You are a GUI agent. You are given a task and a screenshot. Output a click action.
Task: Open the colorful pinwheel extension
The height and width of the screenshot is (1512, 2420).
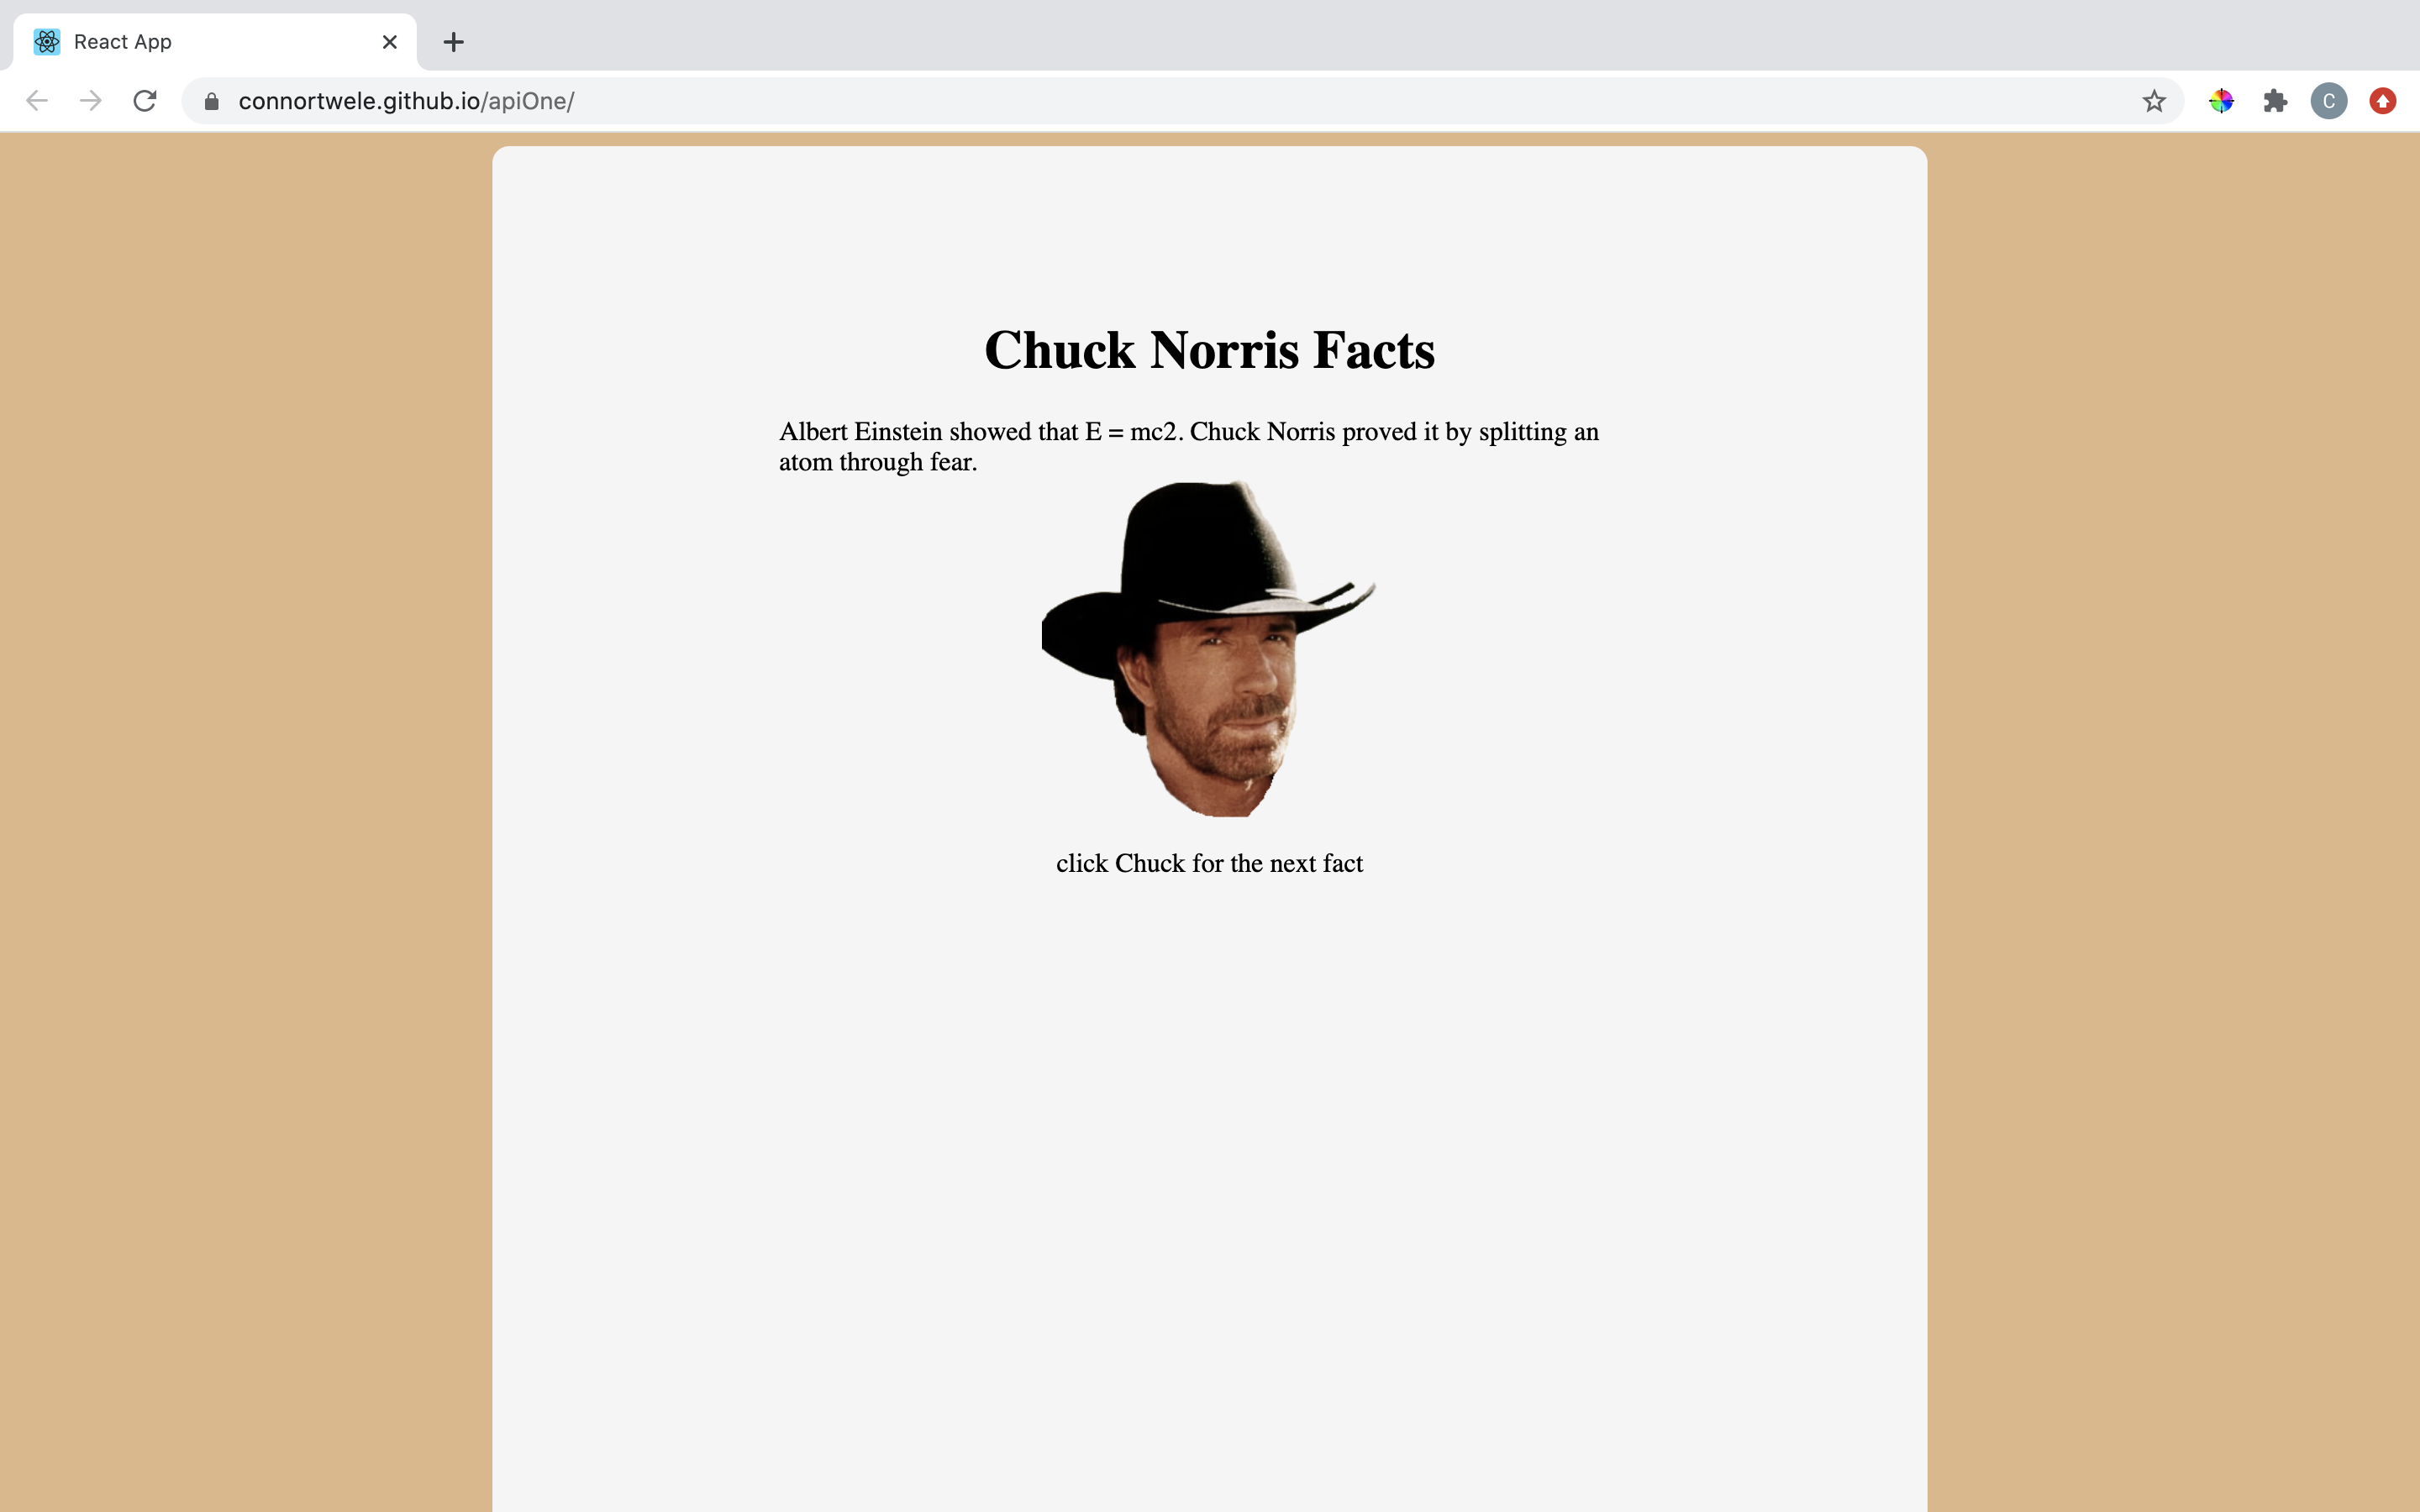click(x=2221, y=101)
